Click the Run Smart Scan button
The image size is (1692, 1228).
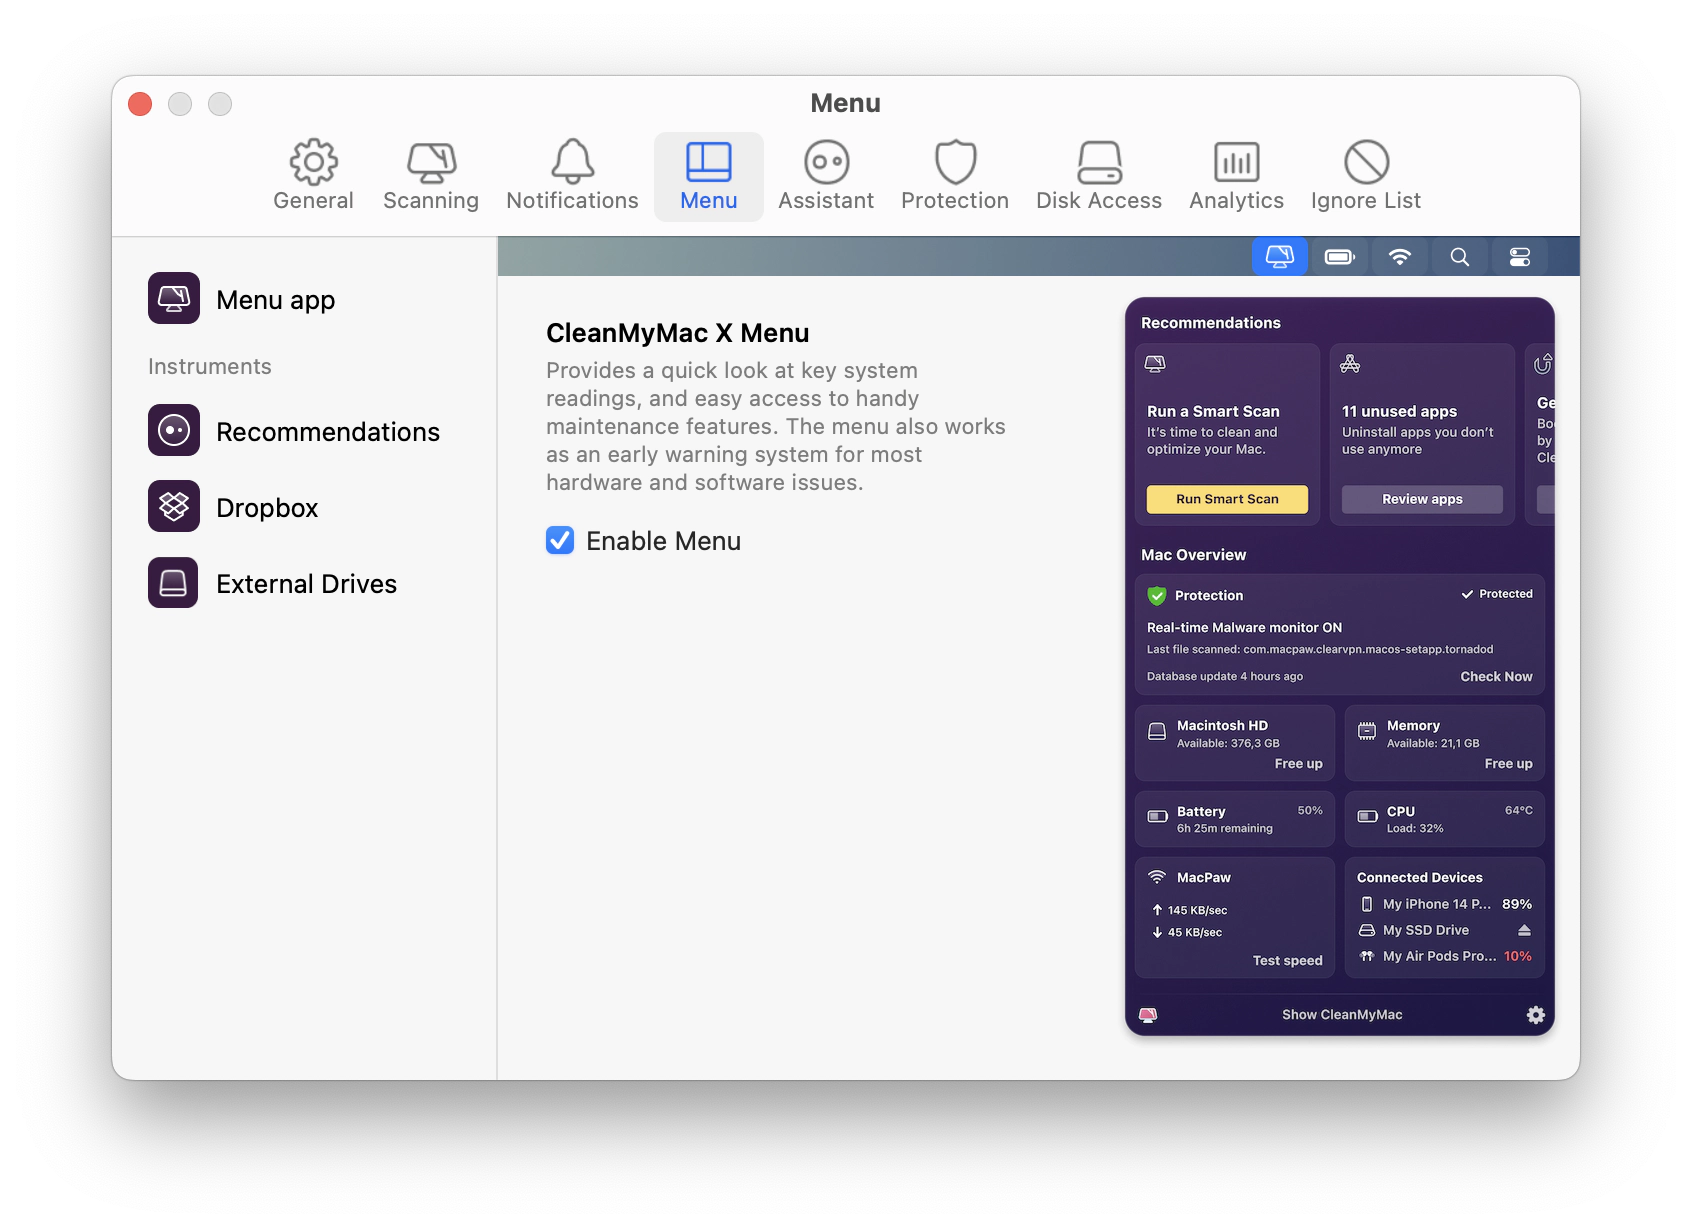(1227, 499)
